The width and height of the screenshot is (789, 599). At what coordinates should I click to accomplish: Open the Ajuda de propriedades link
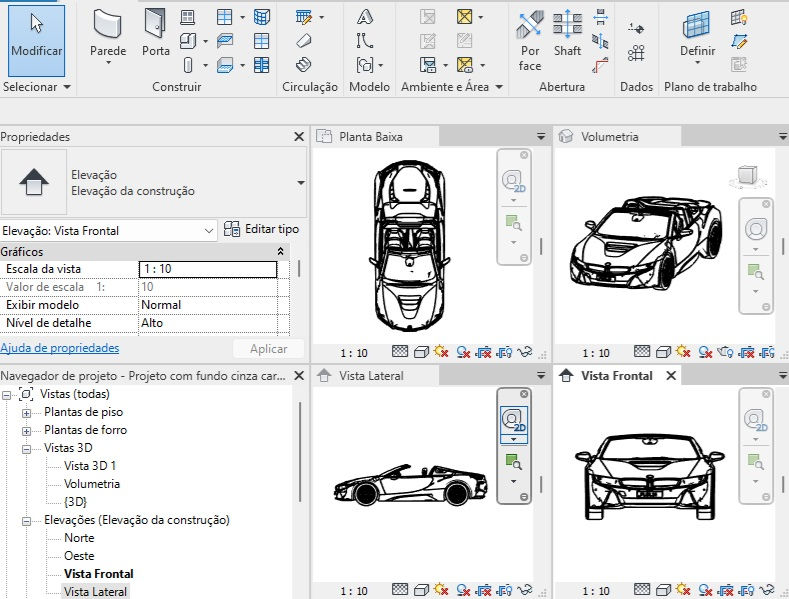point(60,348)
